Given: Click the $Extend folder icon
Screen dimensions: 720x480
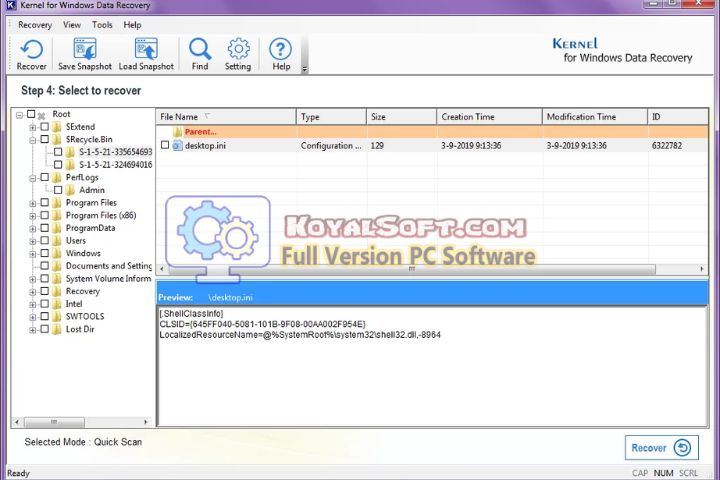Looking at the screenshot, I should (56, 127).
